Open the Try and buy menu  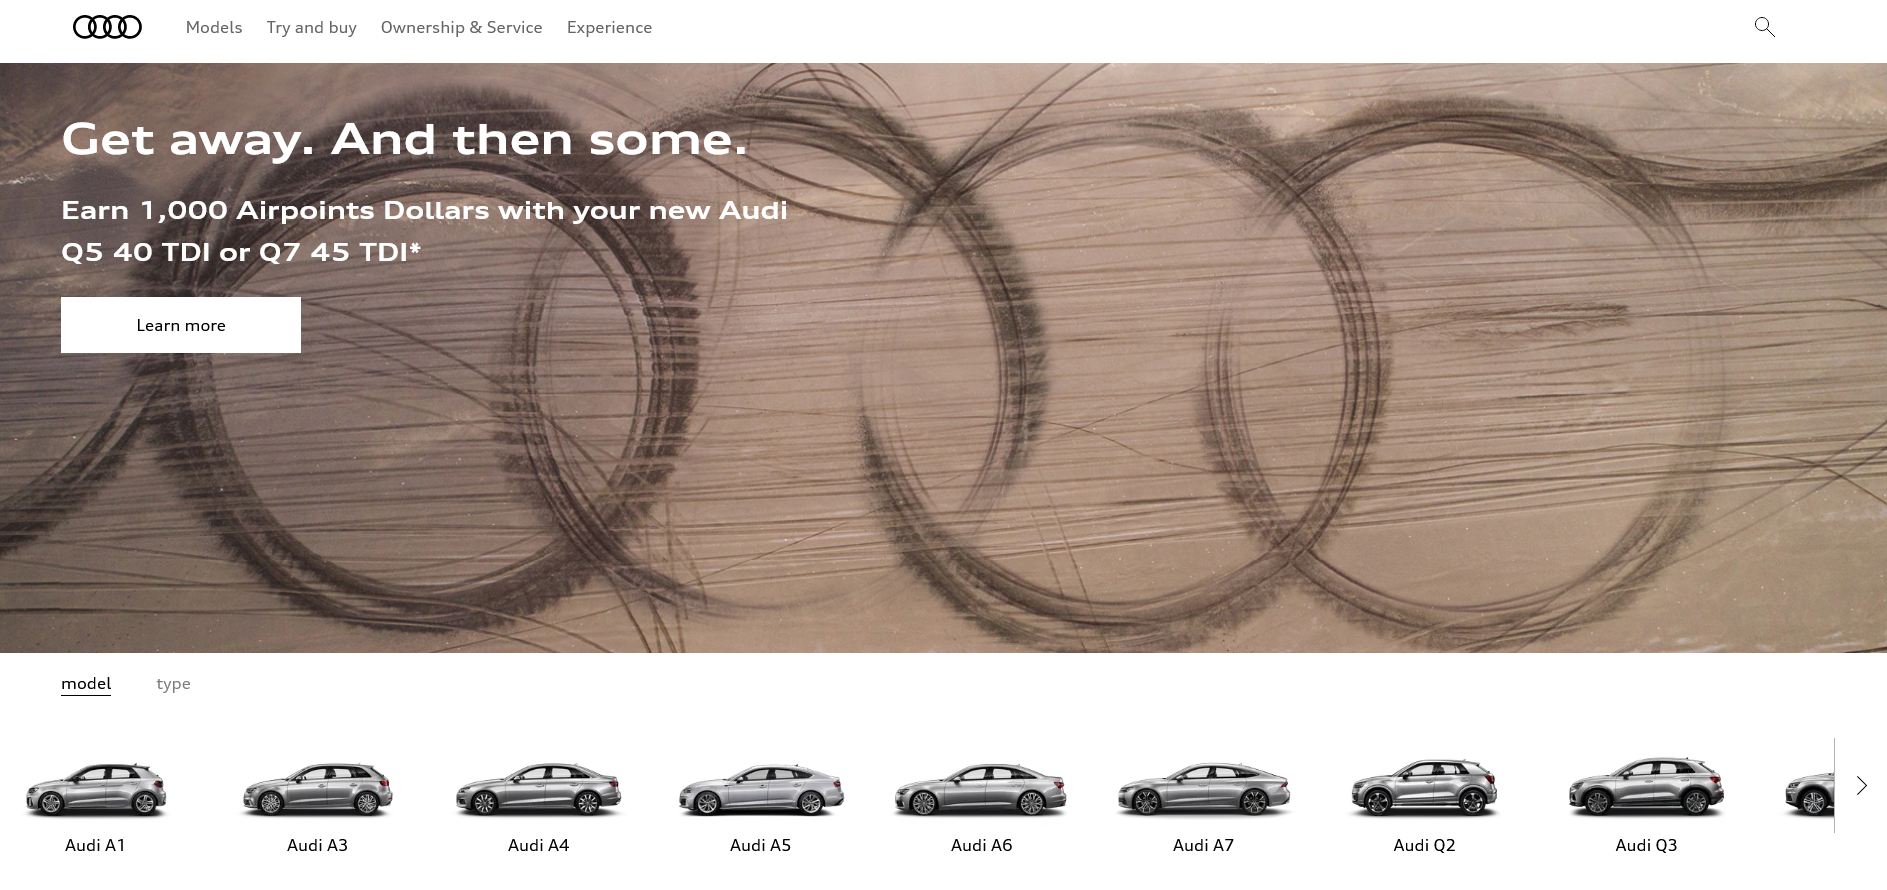click(311, 27)
